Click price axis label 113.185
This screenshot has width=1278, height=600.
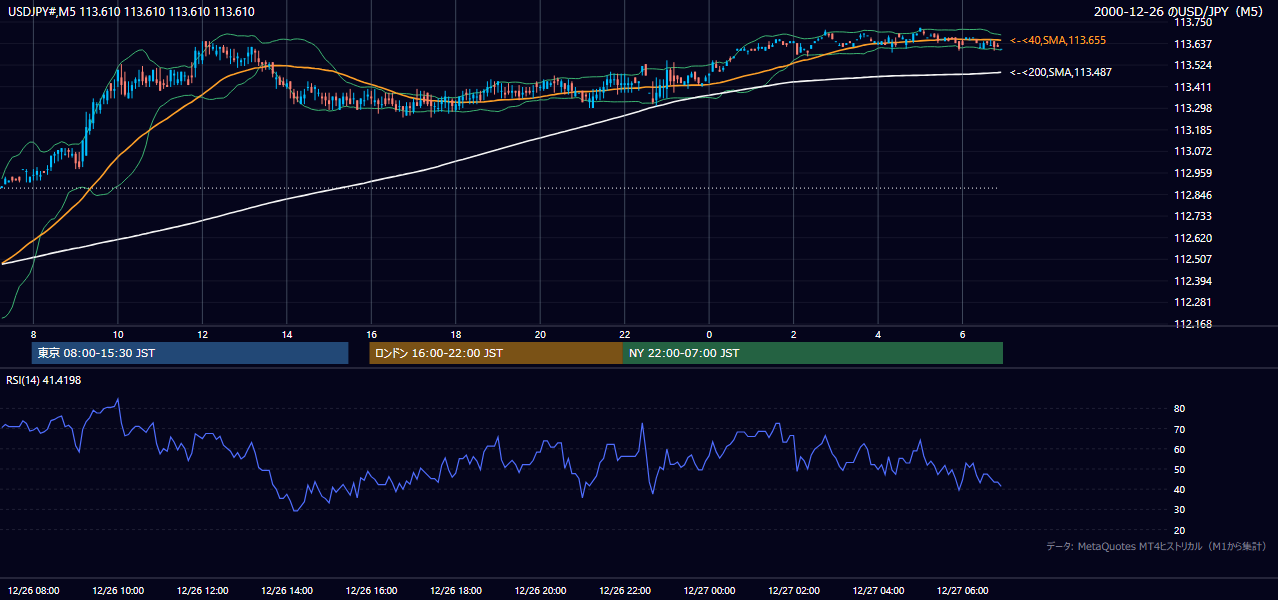(1194, 130)
